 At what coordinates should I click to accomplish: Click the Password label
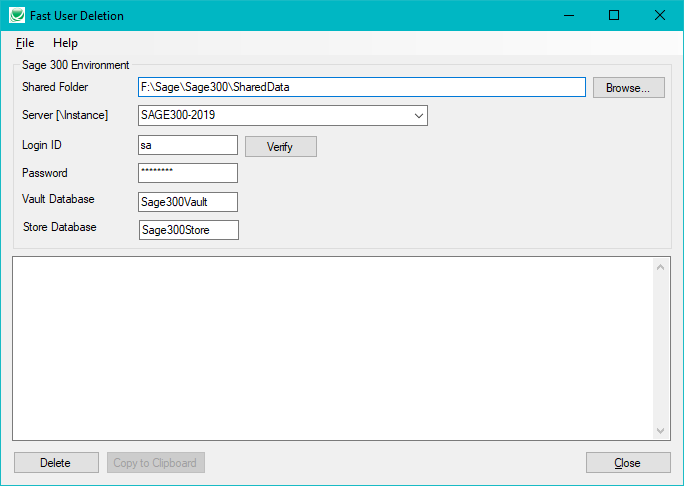coord(45,173)
